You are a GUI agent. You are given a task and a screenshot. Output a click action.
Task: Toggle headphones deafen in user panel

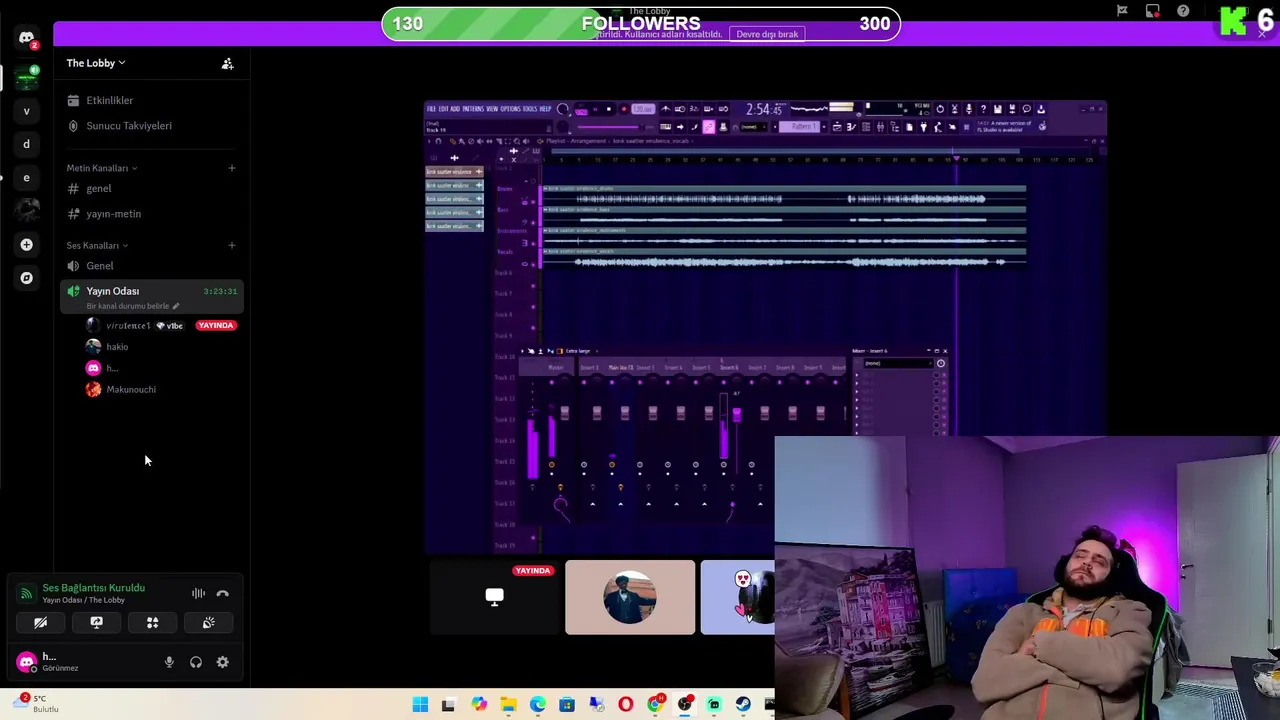point(196,662)
